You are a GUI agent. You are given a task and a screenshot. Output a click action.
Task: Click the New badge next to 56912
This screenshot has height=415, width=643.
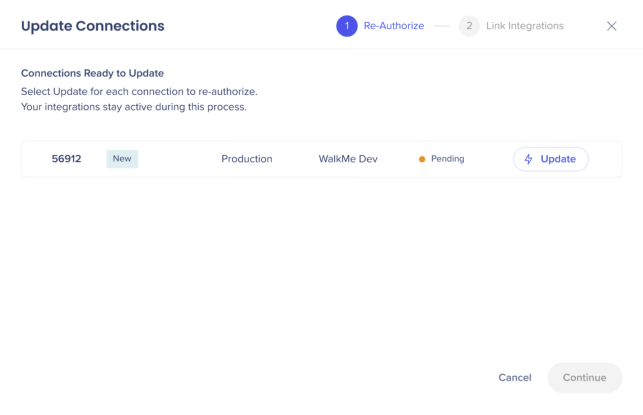pos(122,159)
